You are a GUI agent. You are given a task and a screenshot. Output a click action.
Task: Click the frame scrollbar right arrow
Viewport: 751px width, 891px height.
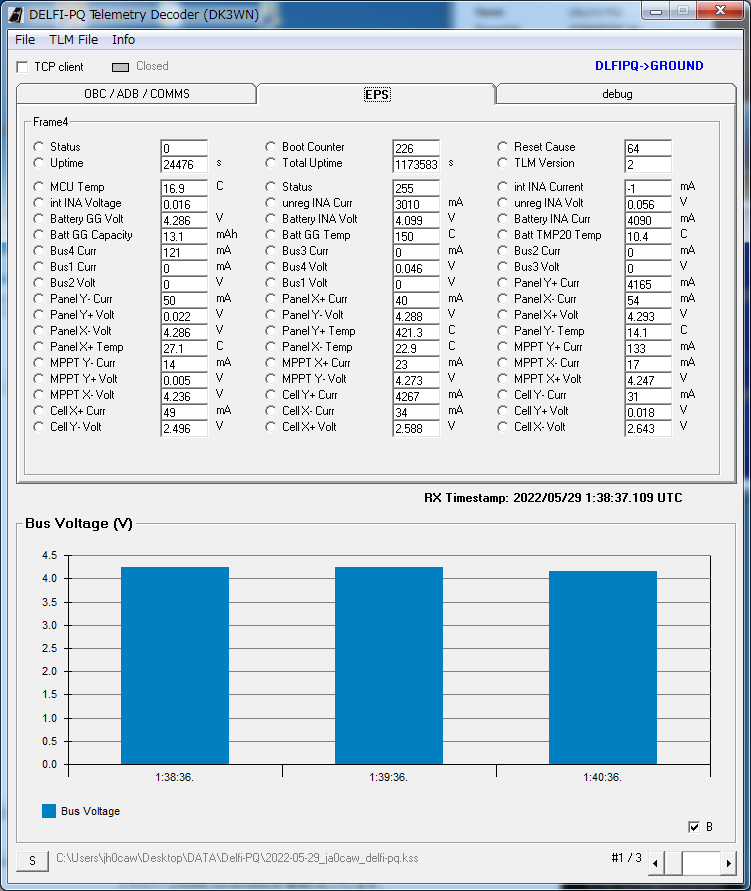[728, 863]
